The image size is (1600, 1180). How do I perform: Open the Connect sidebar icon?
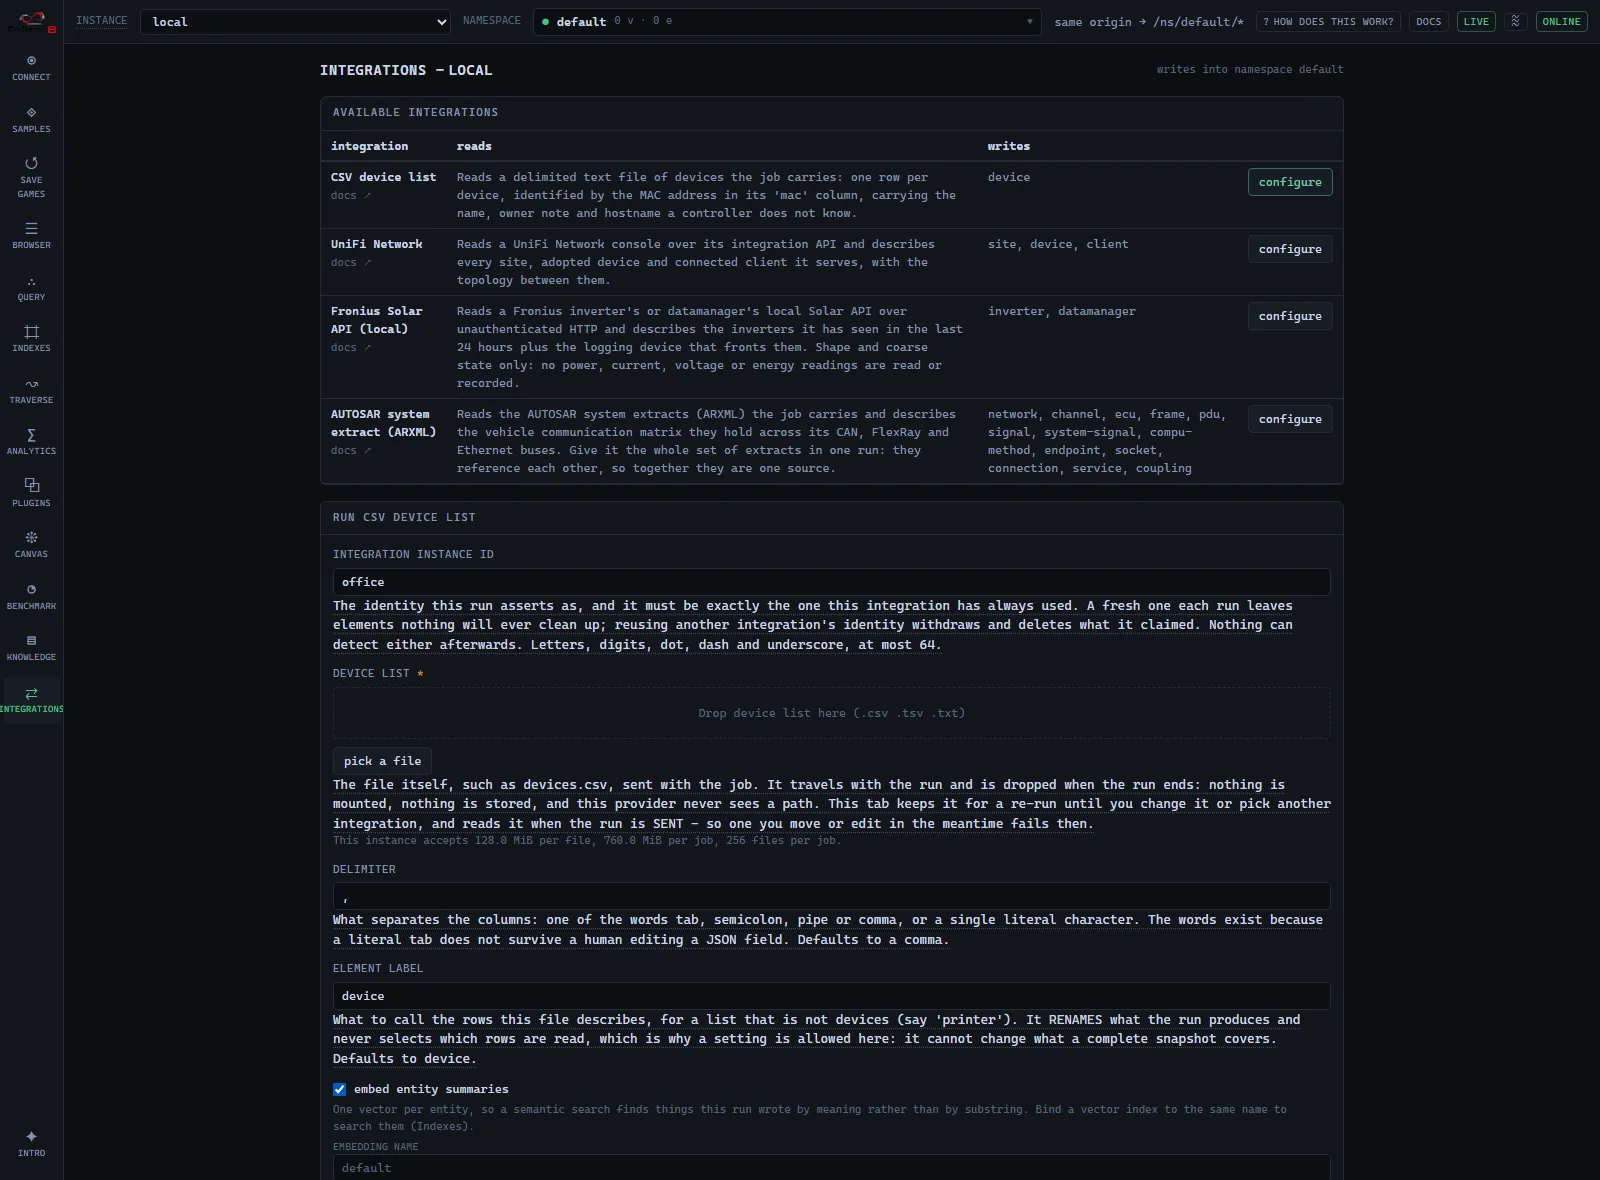click(31, 68)
